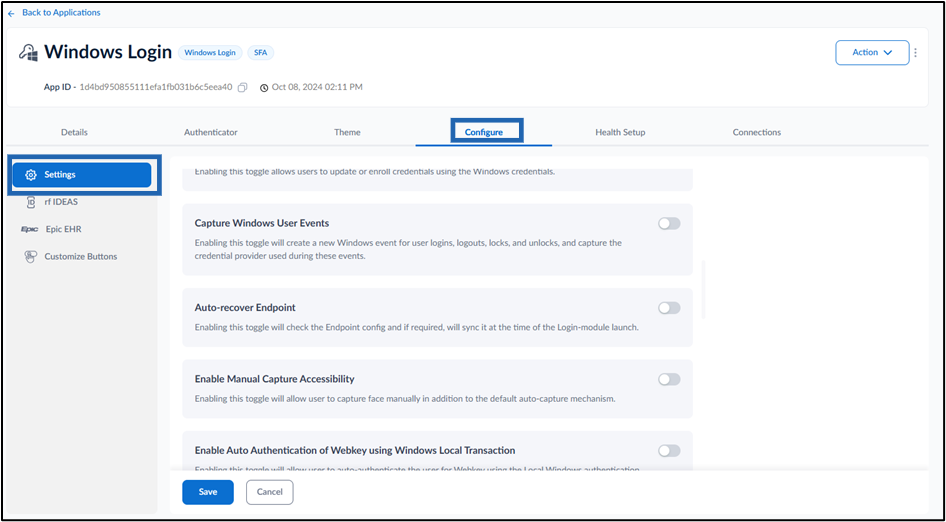The image size is (946, 522).
Task: Click the App ID value text
Action: coord(156,87)
